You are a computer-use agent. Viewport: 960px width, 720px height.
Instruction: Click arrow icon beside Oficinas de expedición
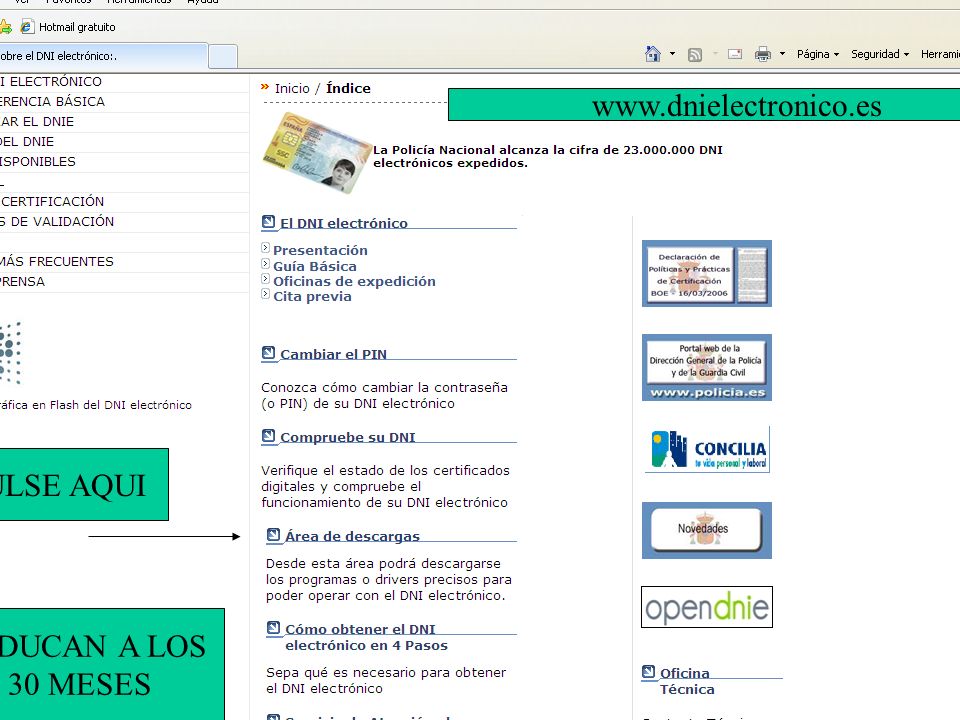click(x=265, y=279)
